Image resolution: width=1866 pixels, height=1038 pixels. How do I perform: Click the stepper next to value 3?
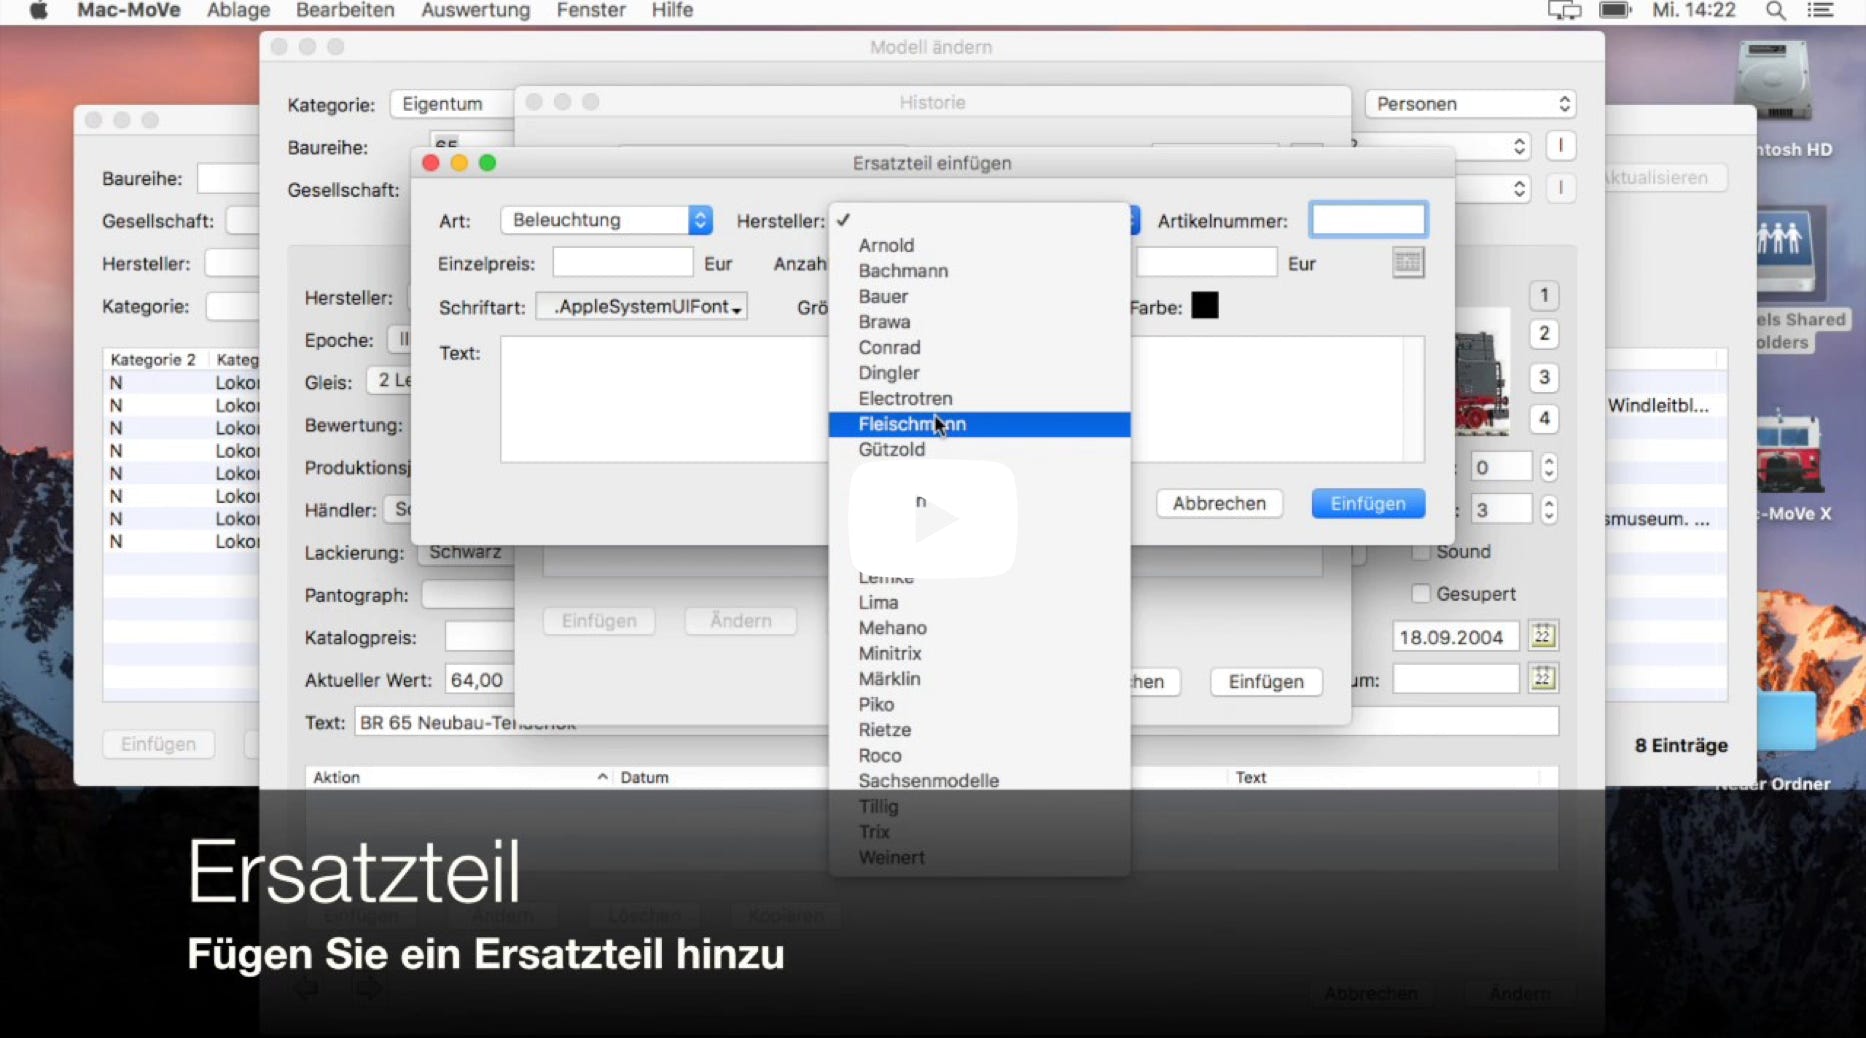click(1548, 510)
